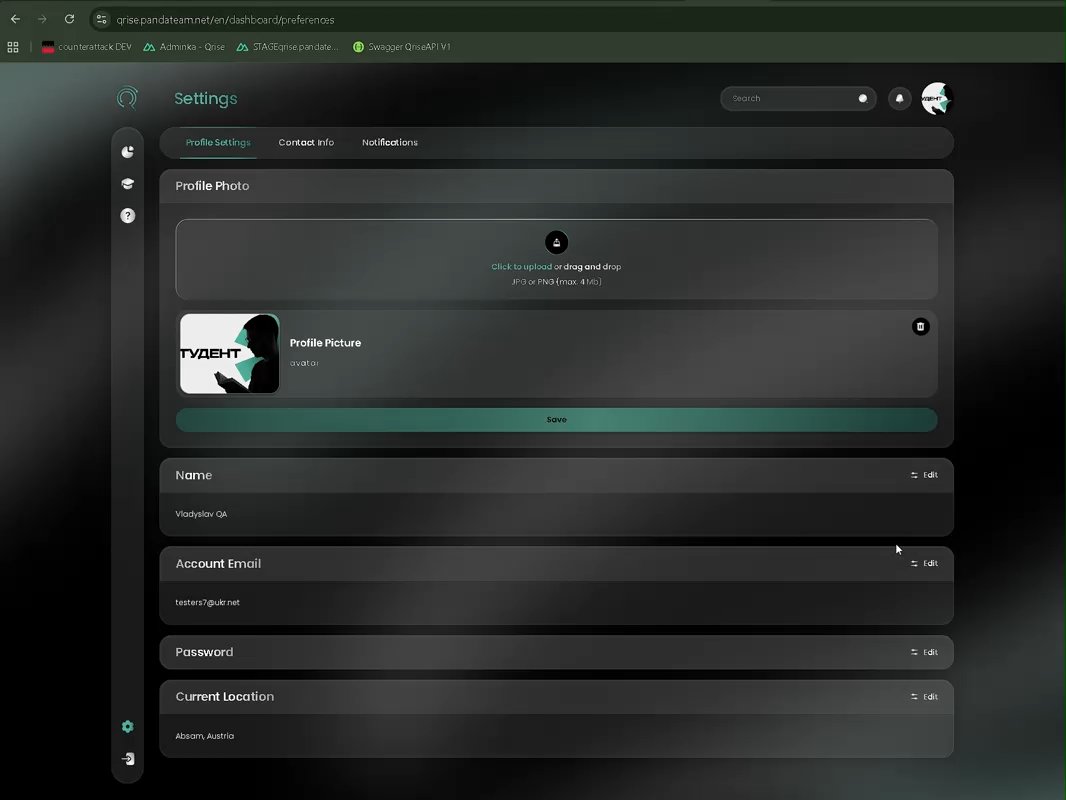Click the browser address bar URL

(x=225, y=20)
